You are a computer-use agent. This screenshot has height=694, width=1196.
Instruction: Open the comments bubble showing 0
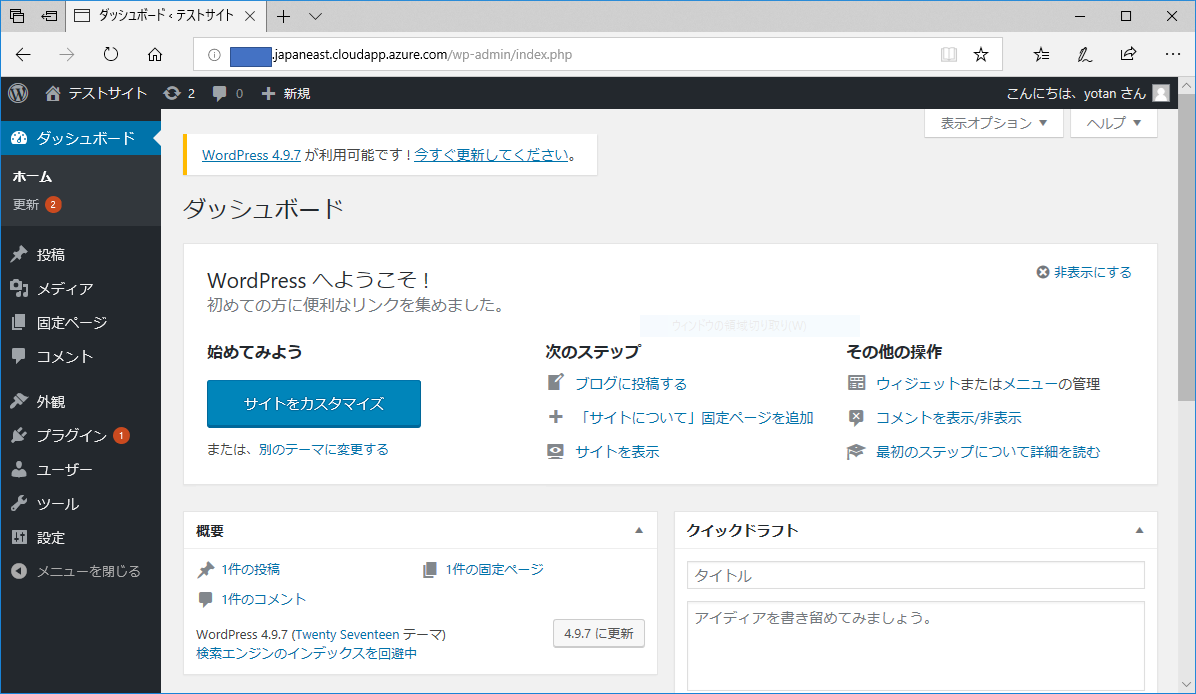227,93
